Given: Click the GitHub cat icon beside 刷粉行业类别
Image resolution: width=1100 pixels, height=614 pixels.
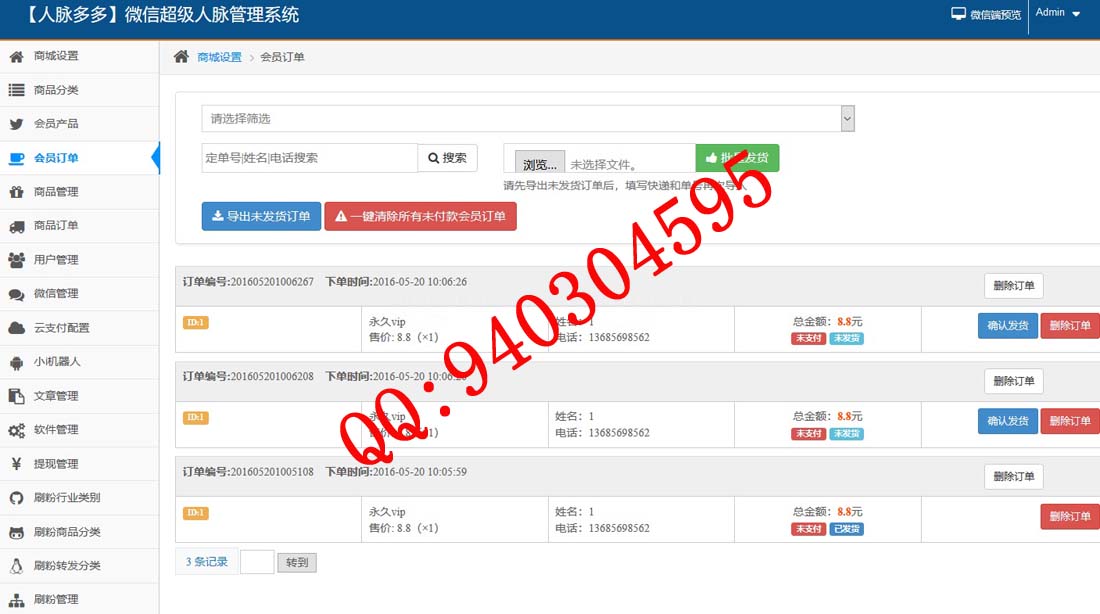Looking at the screenshot, I should 16,498.
